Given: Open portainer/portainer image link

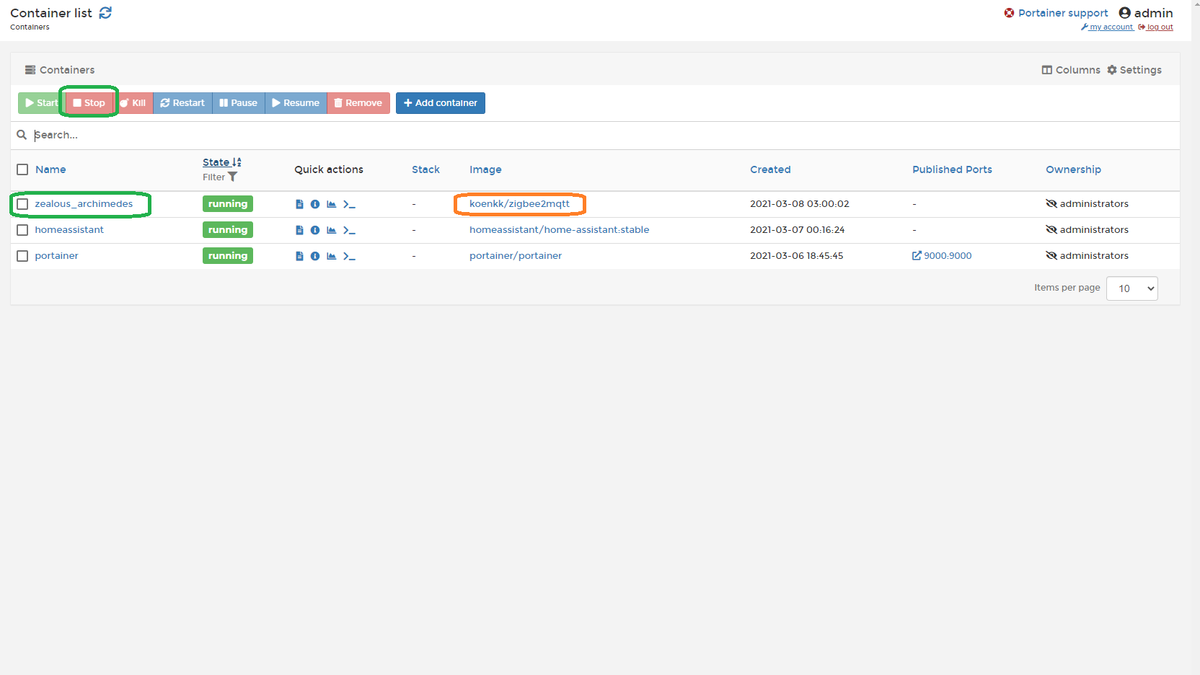Looking at the screenshot, I should coord(515,256).
